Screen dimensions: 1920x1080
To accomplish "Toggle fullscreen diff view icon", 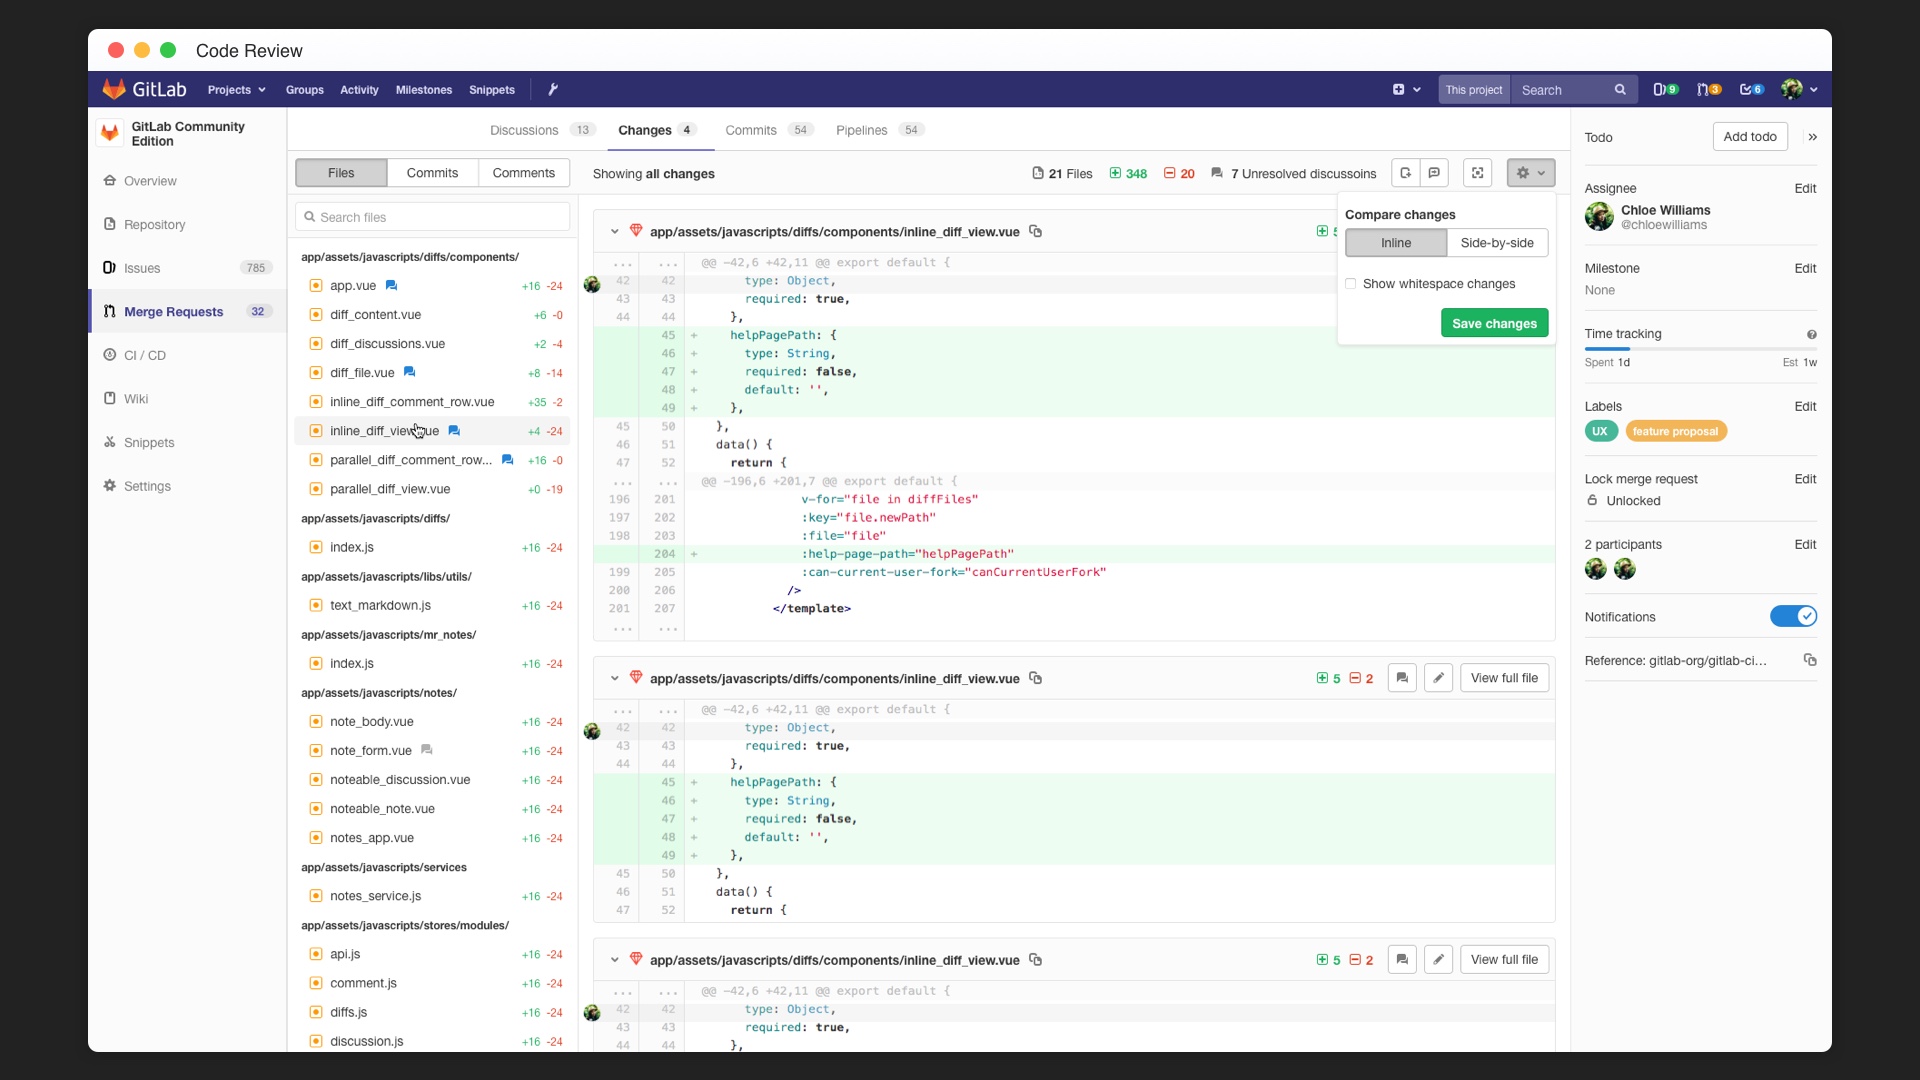I will 1478,173.
